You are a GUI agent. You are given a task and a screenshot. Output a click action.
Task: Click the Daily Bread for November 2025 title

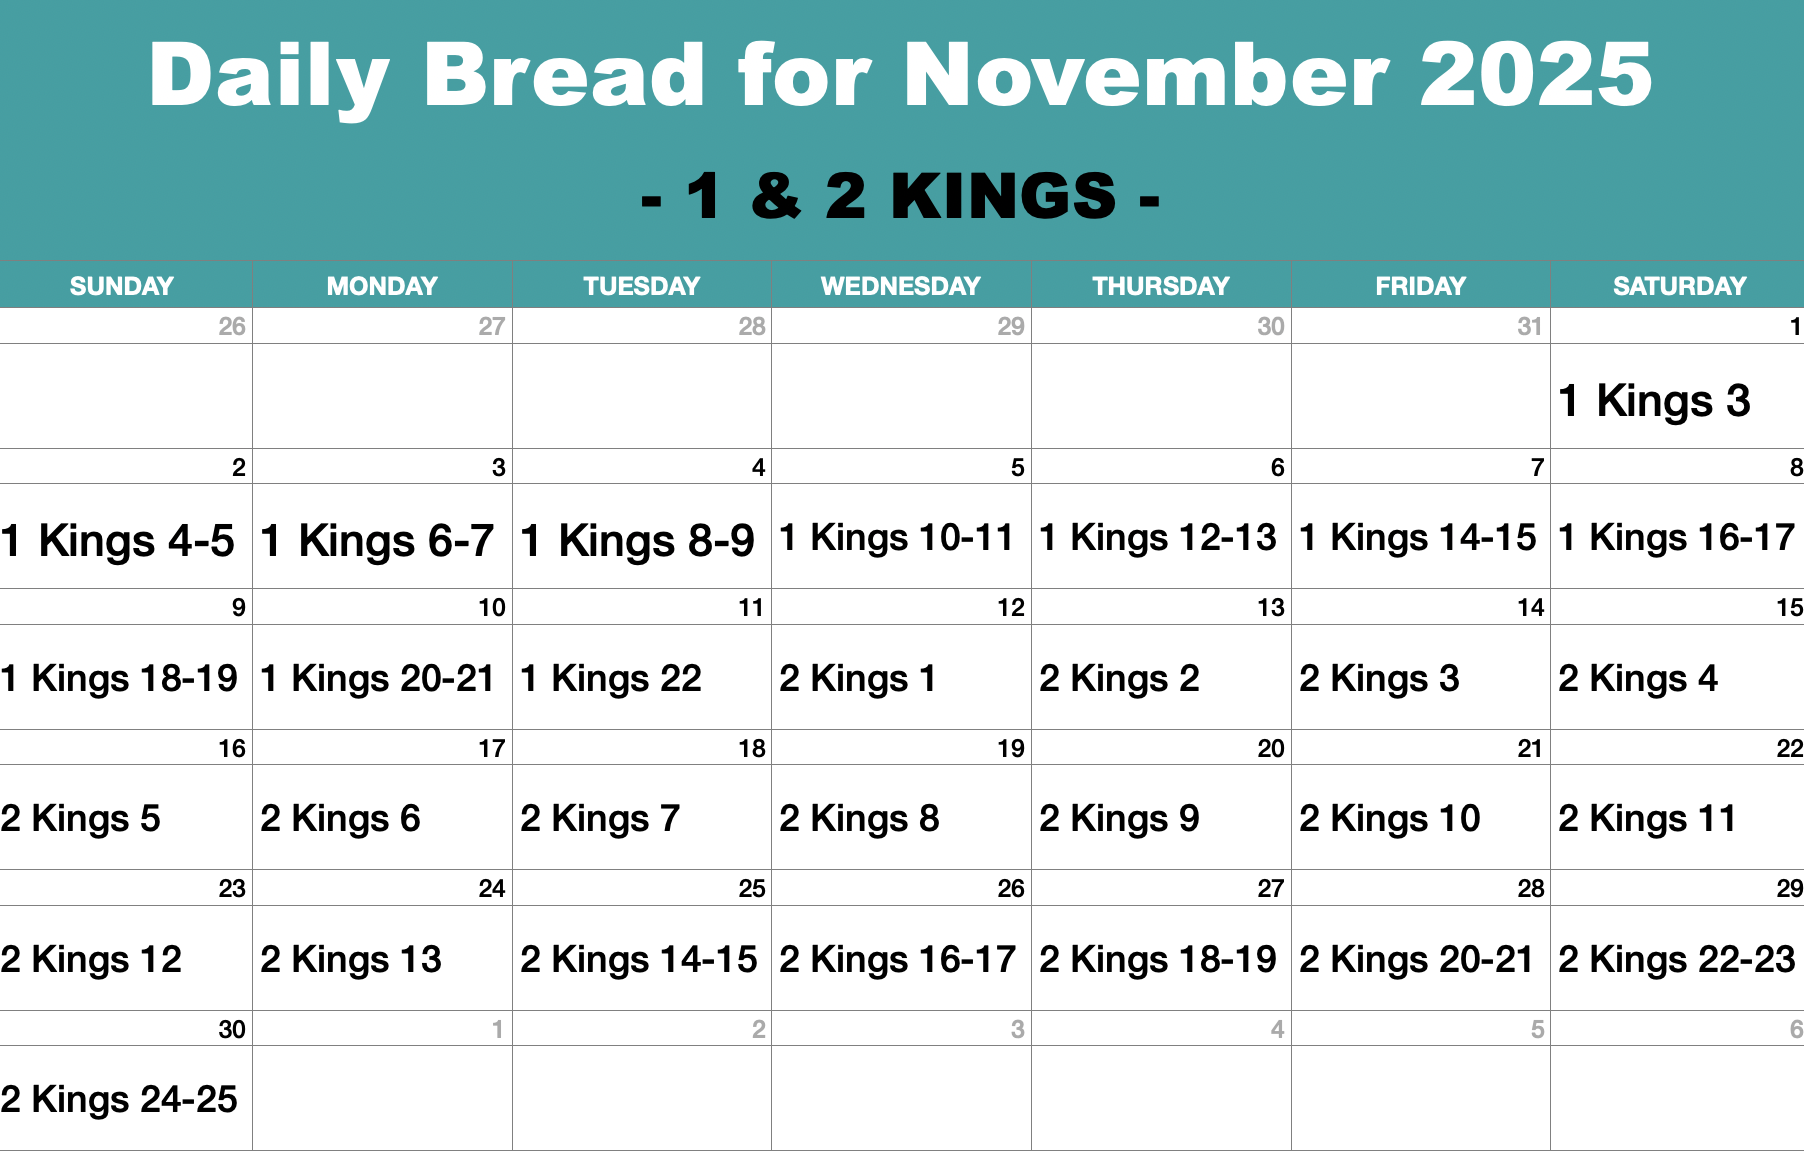click(x=900, y=75)
